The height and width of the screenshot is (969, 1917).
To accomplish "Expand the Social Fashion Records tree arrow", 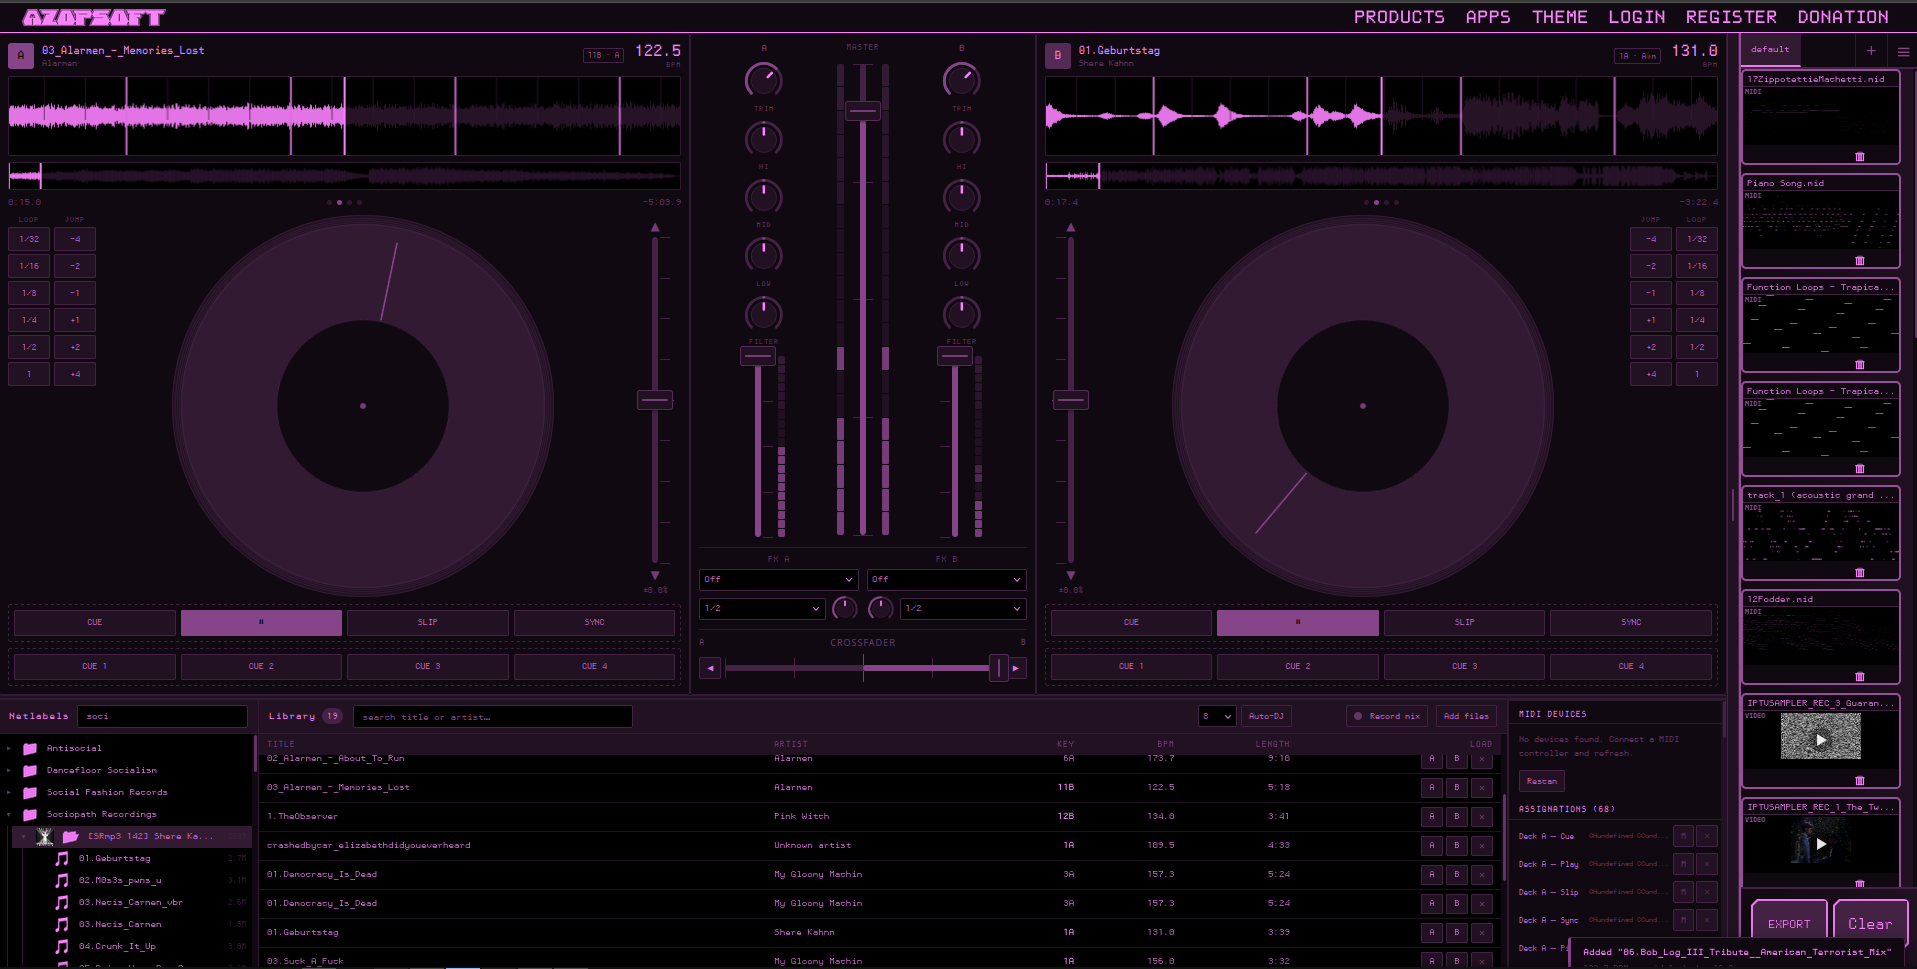I will (9, 792).
